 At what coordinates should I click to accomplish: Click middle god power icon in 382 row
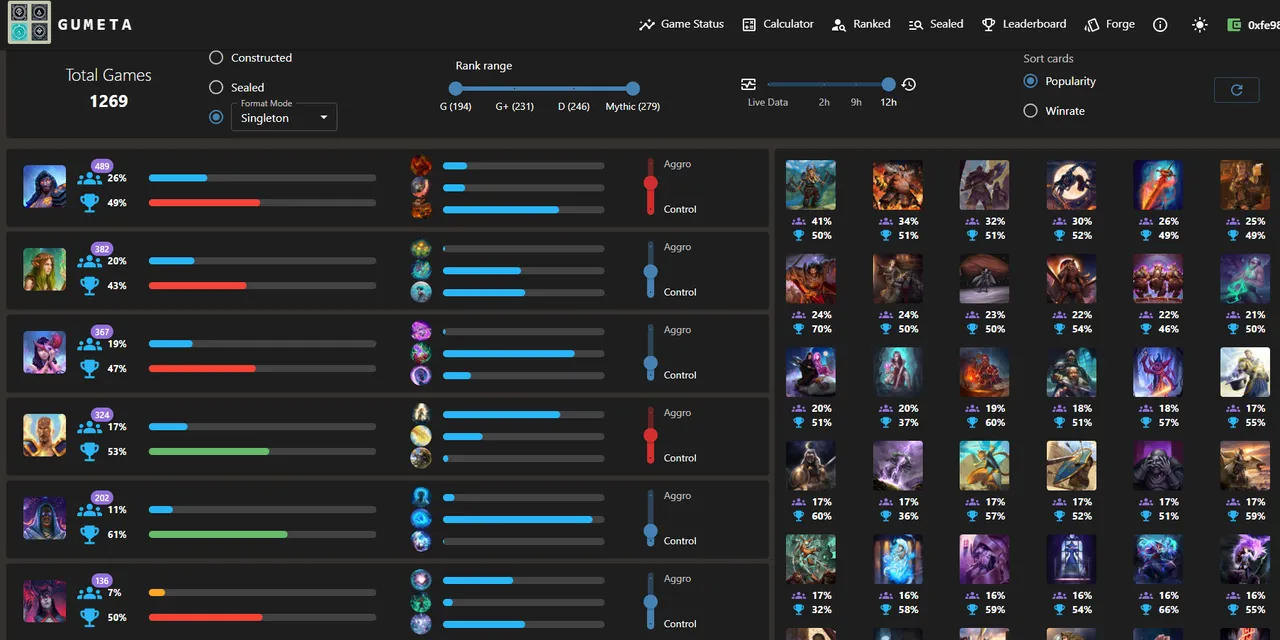point(422,270)
